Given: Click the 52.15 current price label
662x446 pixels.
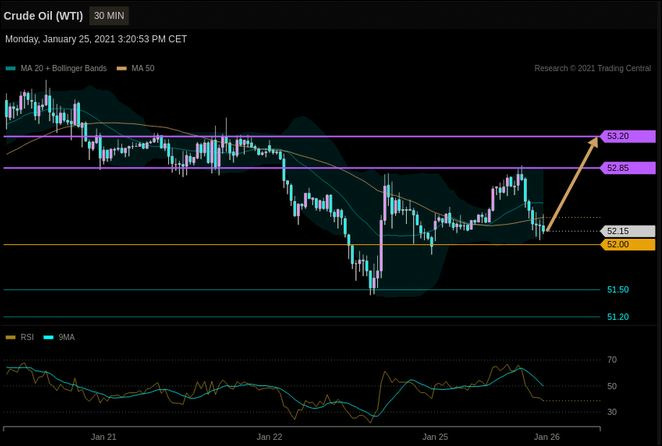Looking at the screenshot, I should click(x=628, y=231).
